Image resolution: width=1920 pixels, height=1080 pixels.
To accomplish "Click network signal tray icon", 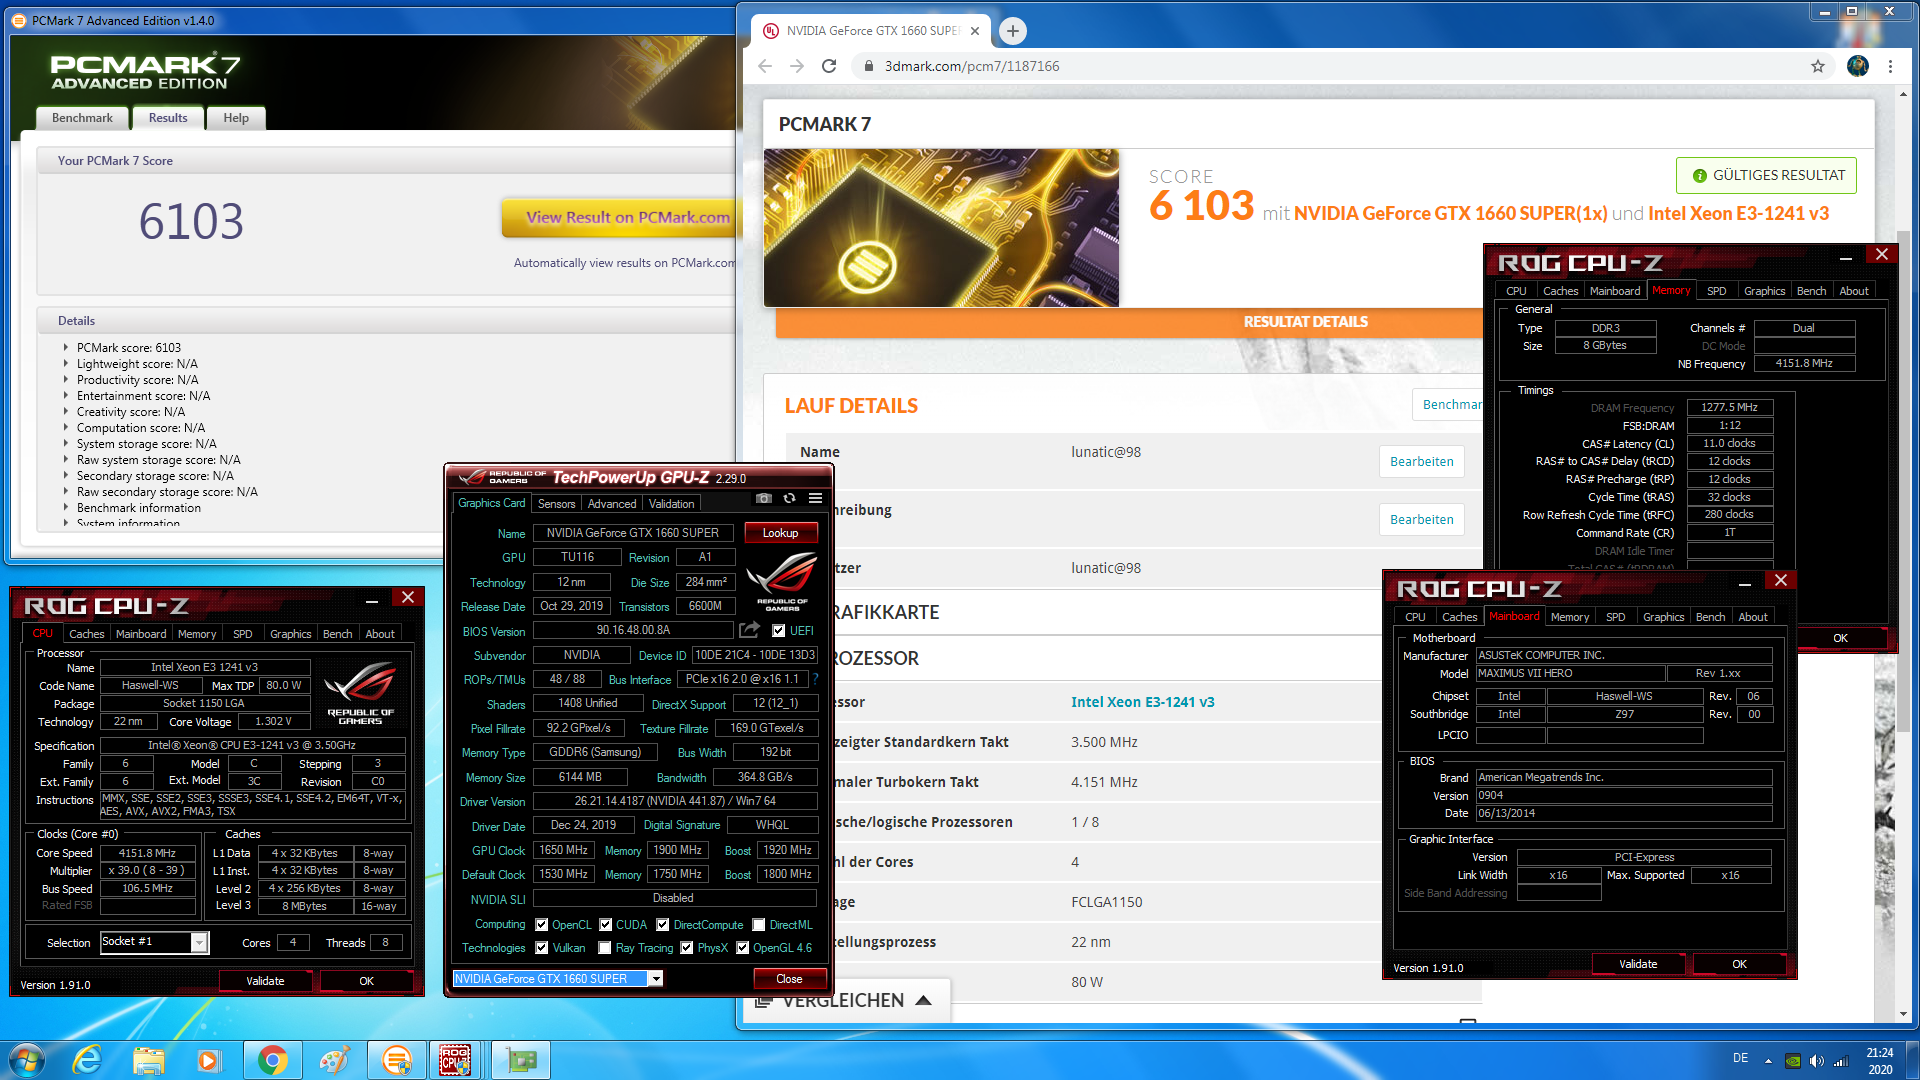I will 1840,1061.
